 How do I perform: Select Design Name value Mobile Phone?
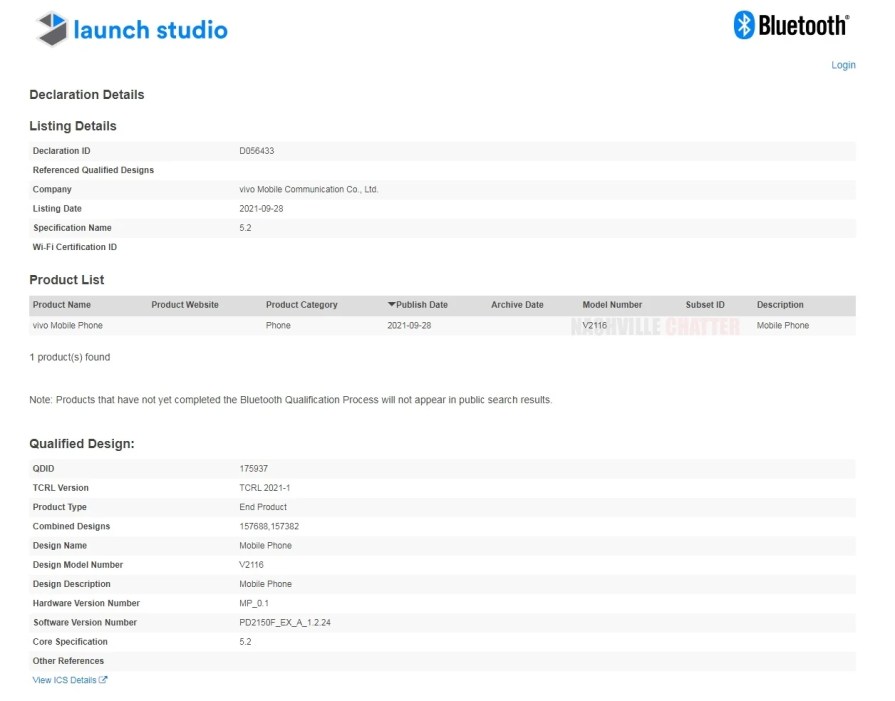coord(265,546)
